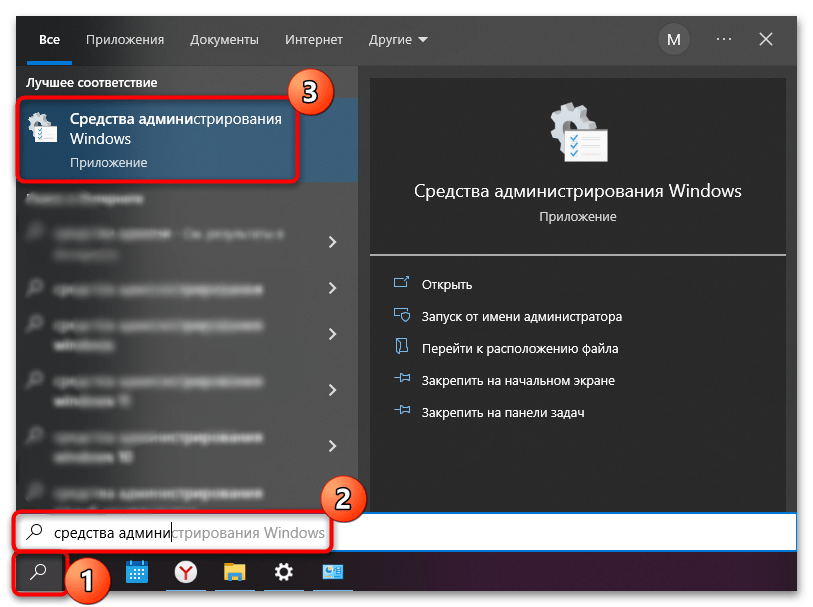The height and width of the screenshot is (607, 813).
Task: Switch to the "Документы" tab
Action: [224, 40]
